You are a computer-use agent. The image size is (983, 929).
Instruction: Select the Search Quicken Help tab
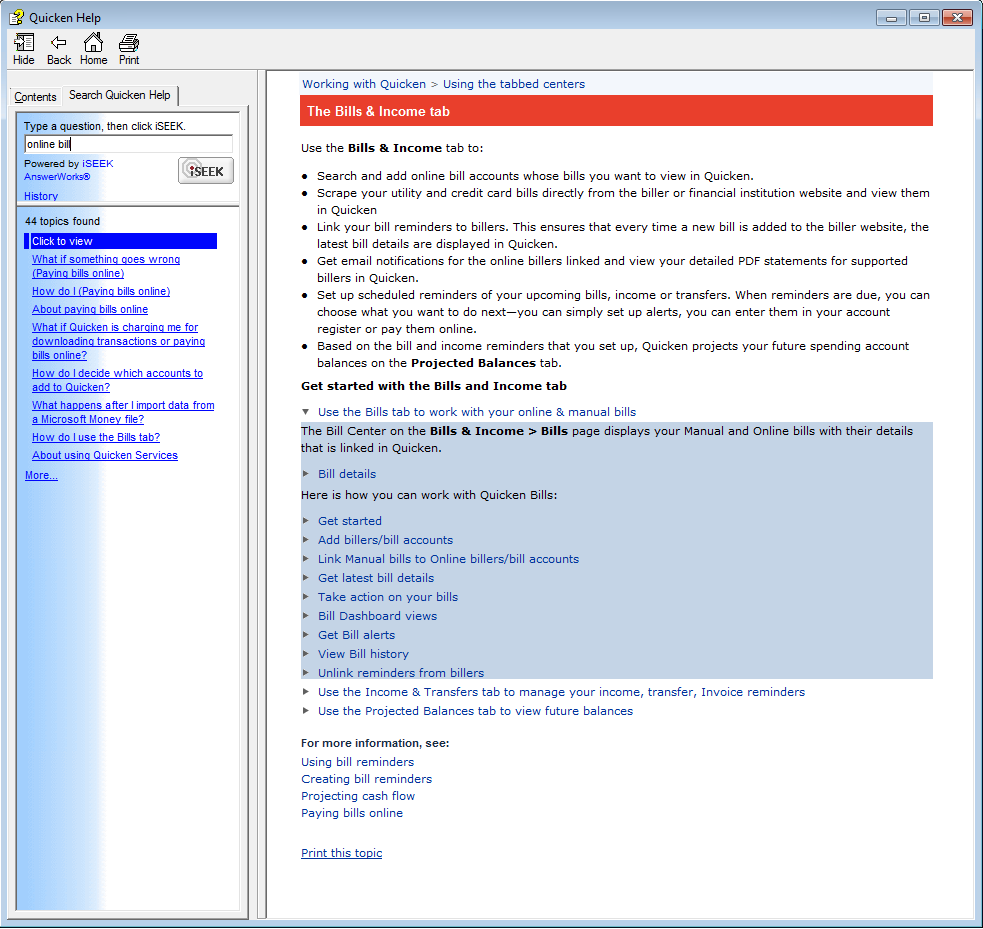[x=120, y=95]
